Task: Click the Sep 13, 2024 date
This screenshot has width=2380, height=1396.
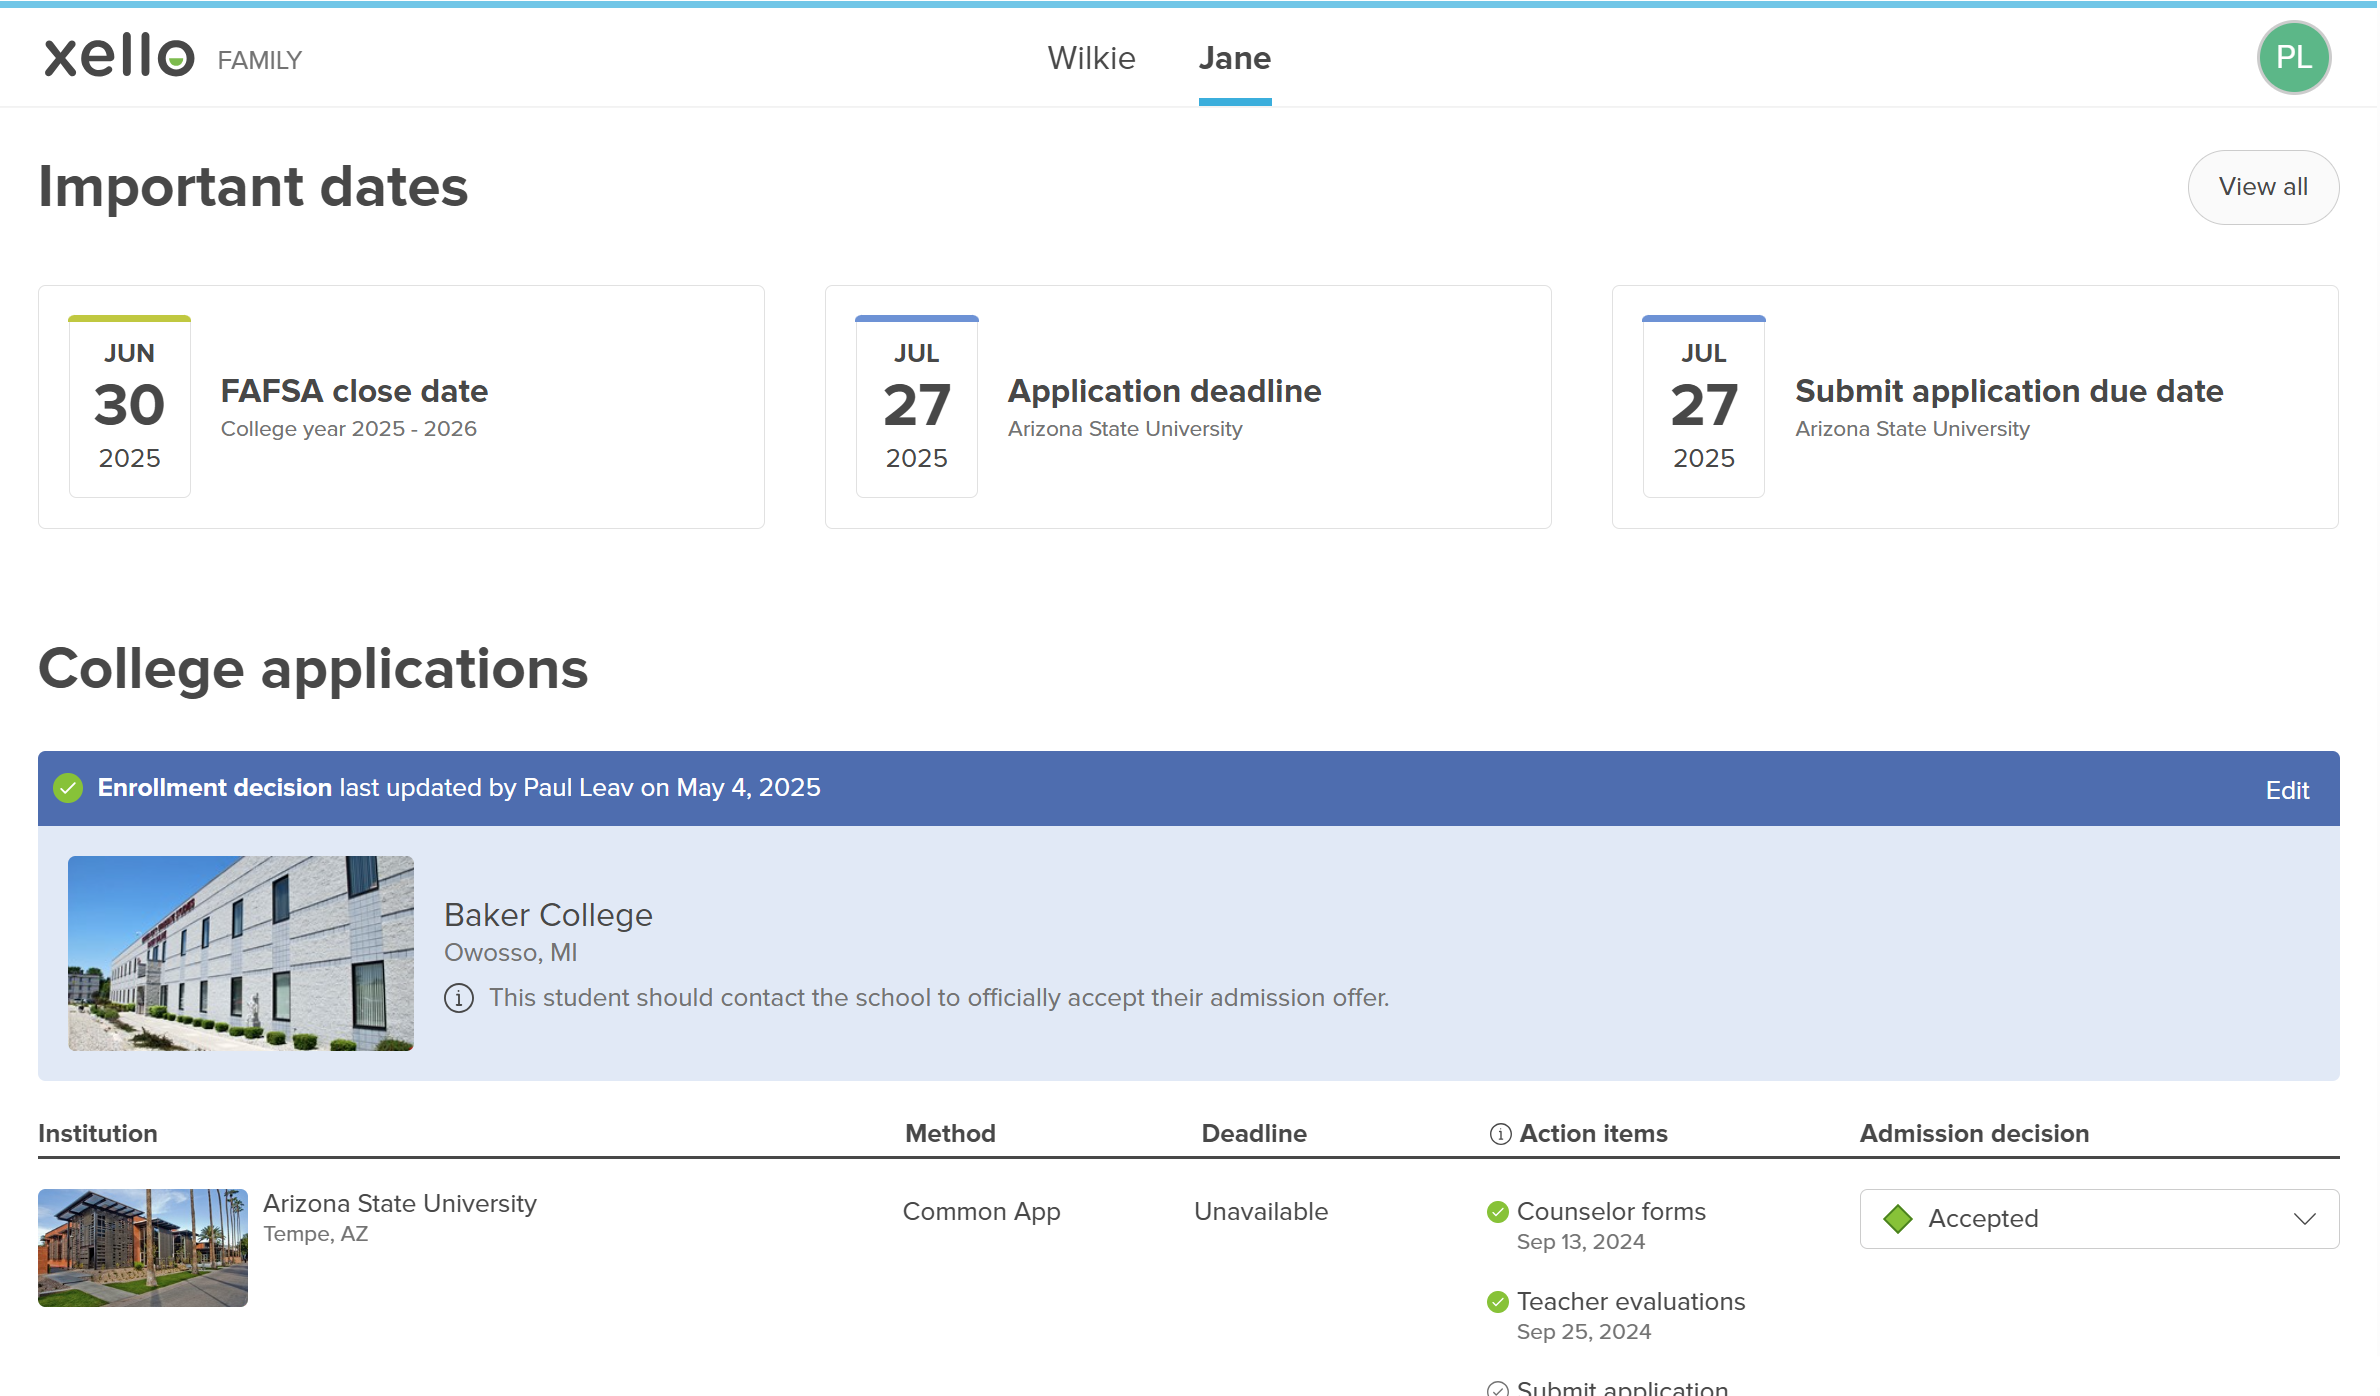Action: [1581, 1241]
